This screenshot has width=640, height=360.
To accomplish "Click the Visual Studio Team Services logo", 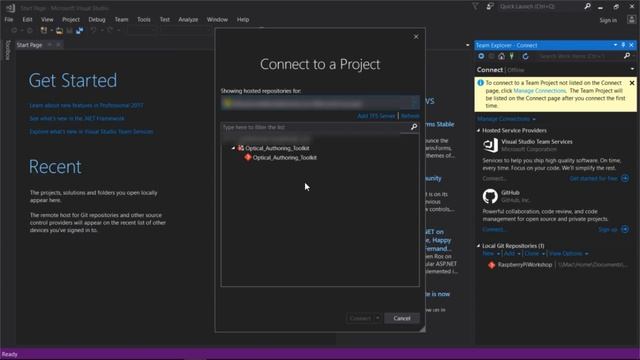I will point(490,145).
